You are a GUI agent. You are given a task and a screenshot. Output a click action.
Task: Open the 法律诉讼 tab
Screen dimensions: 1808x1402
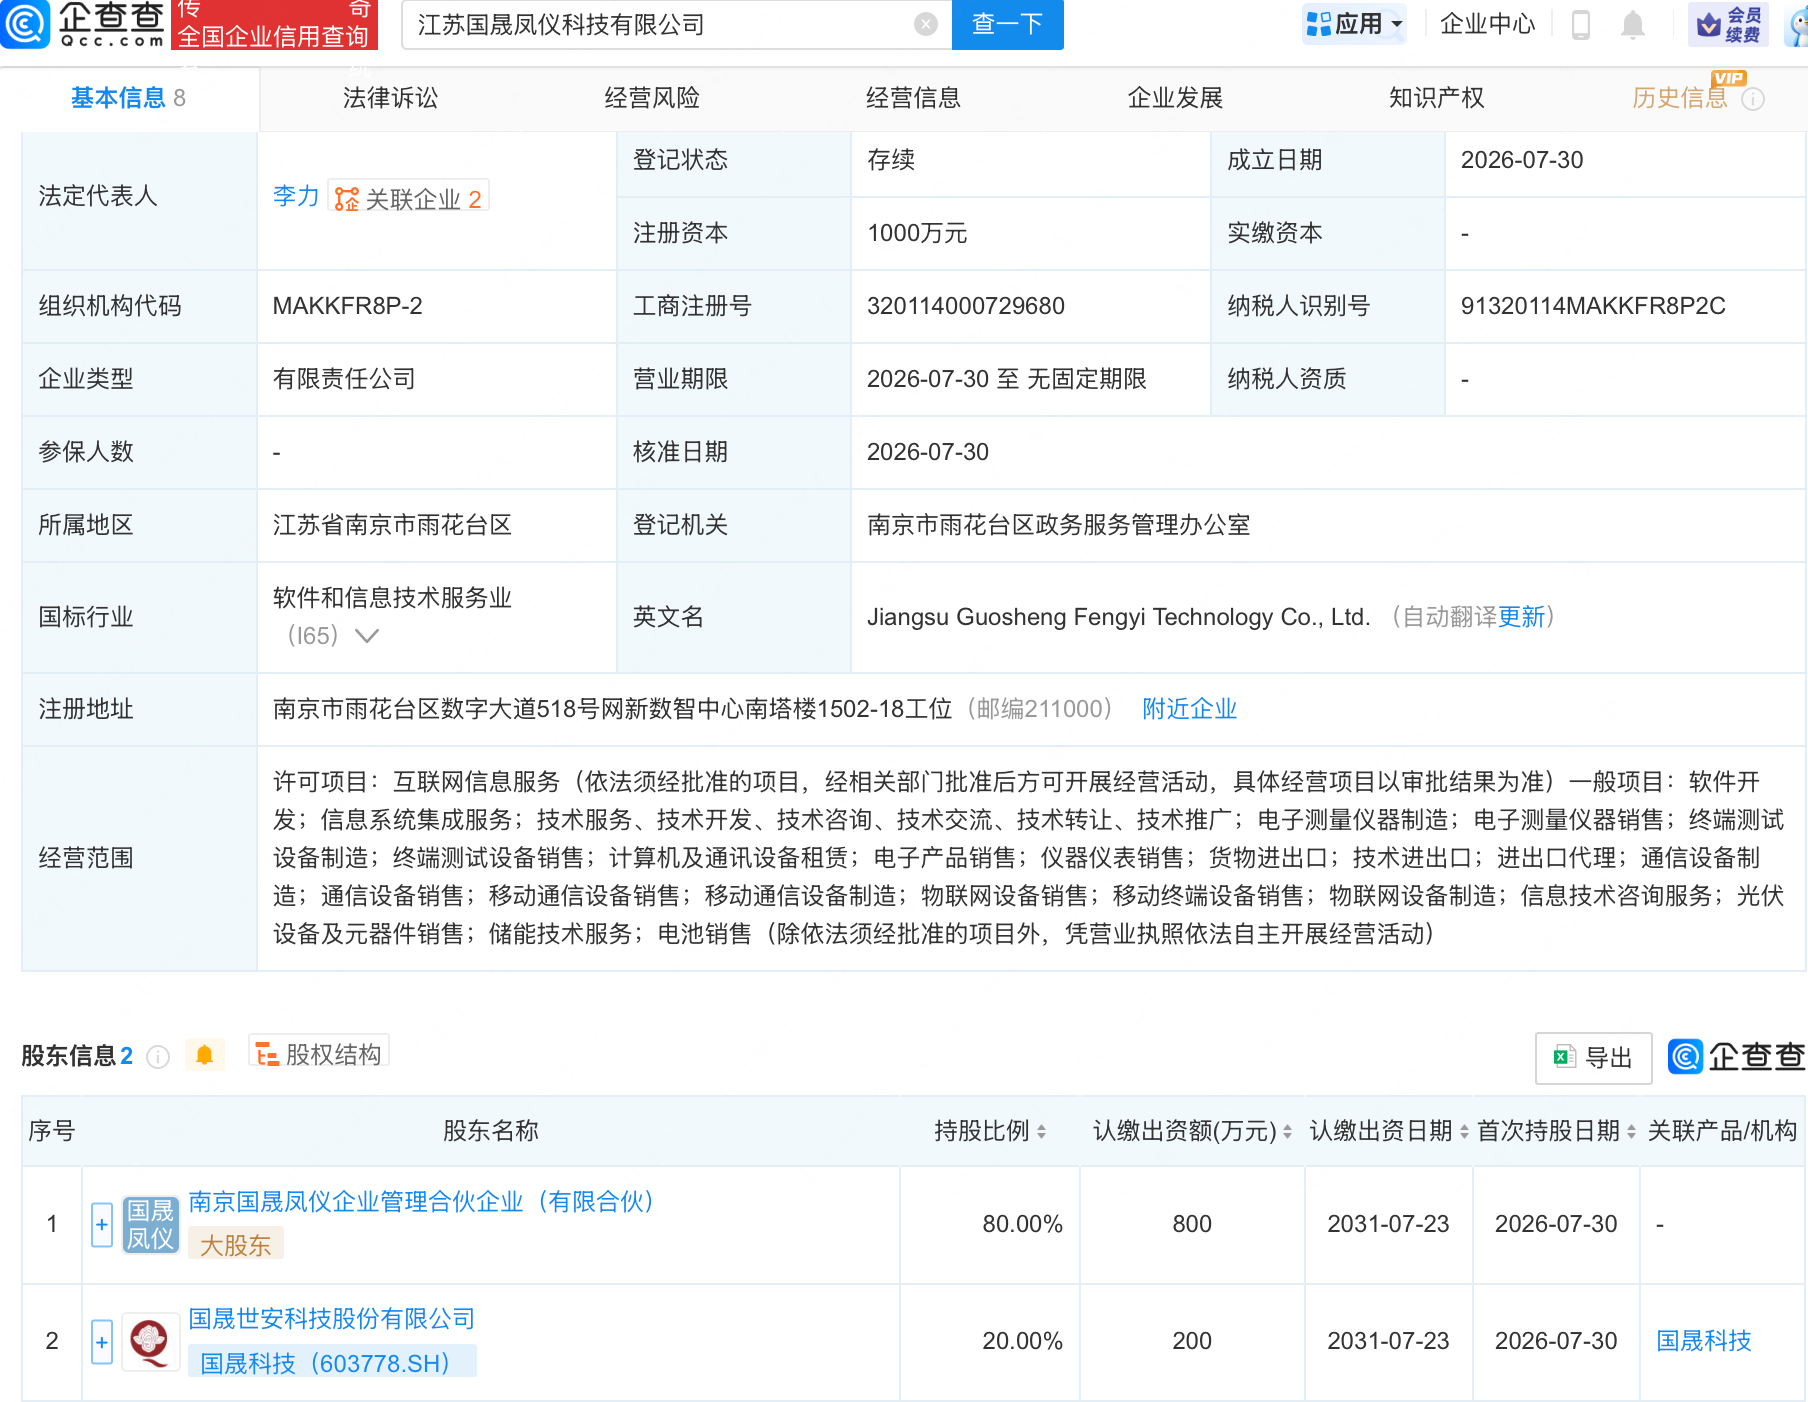coord(390,98)
